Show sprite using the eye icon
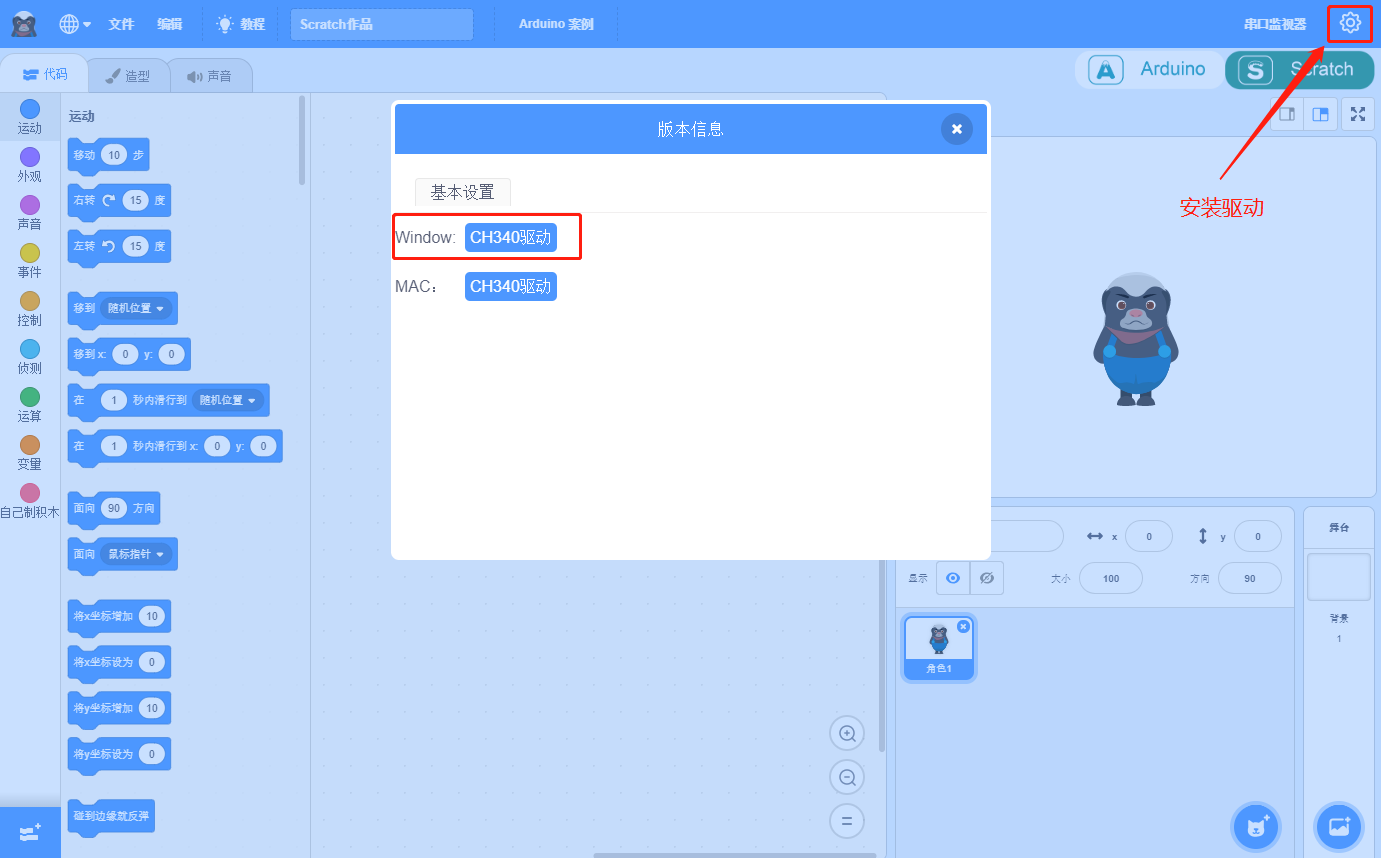This screenshot has width=1381, height=858. coord(953,578)
